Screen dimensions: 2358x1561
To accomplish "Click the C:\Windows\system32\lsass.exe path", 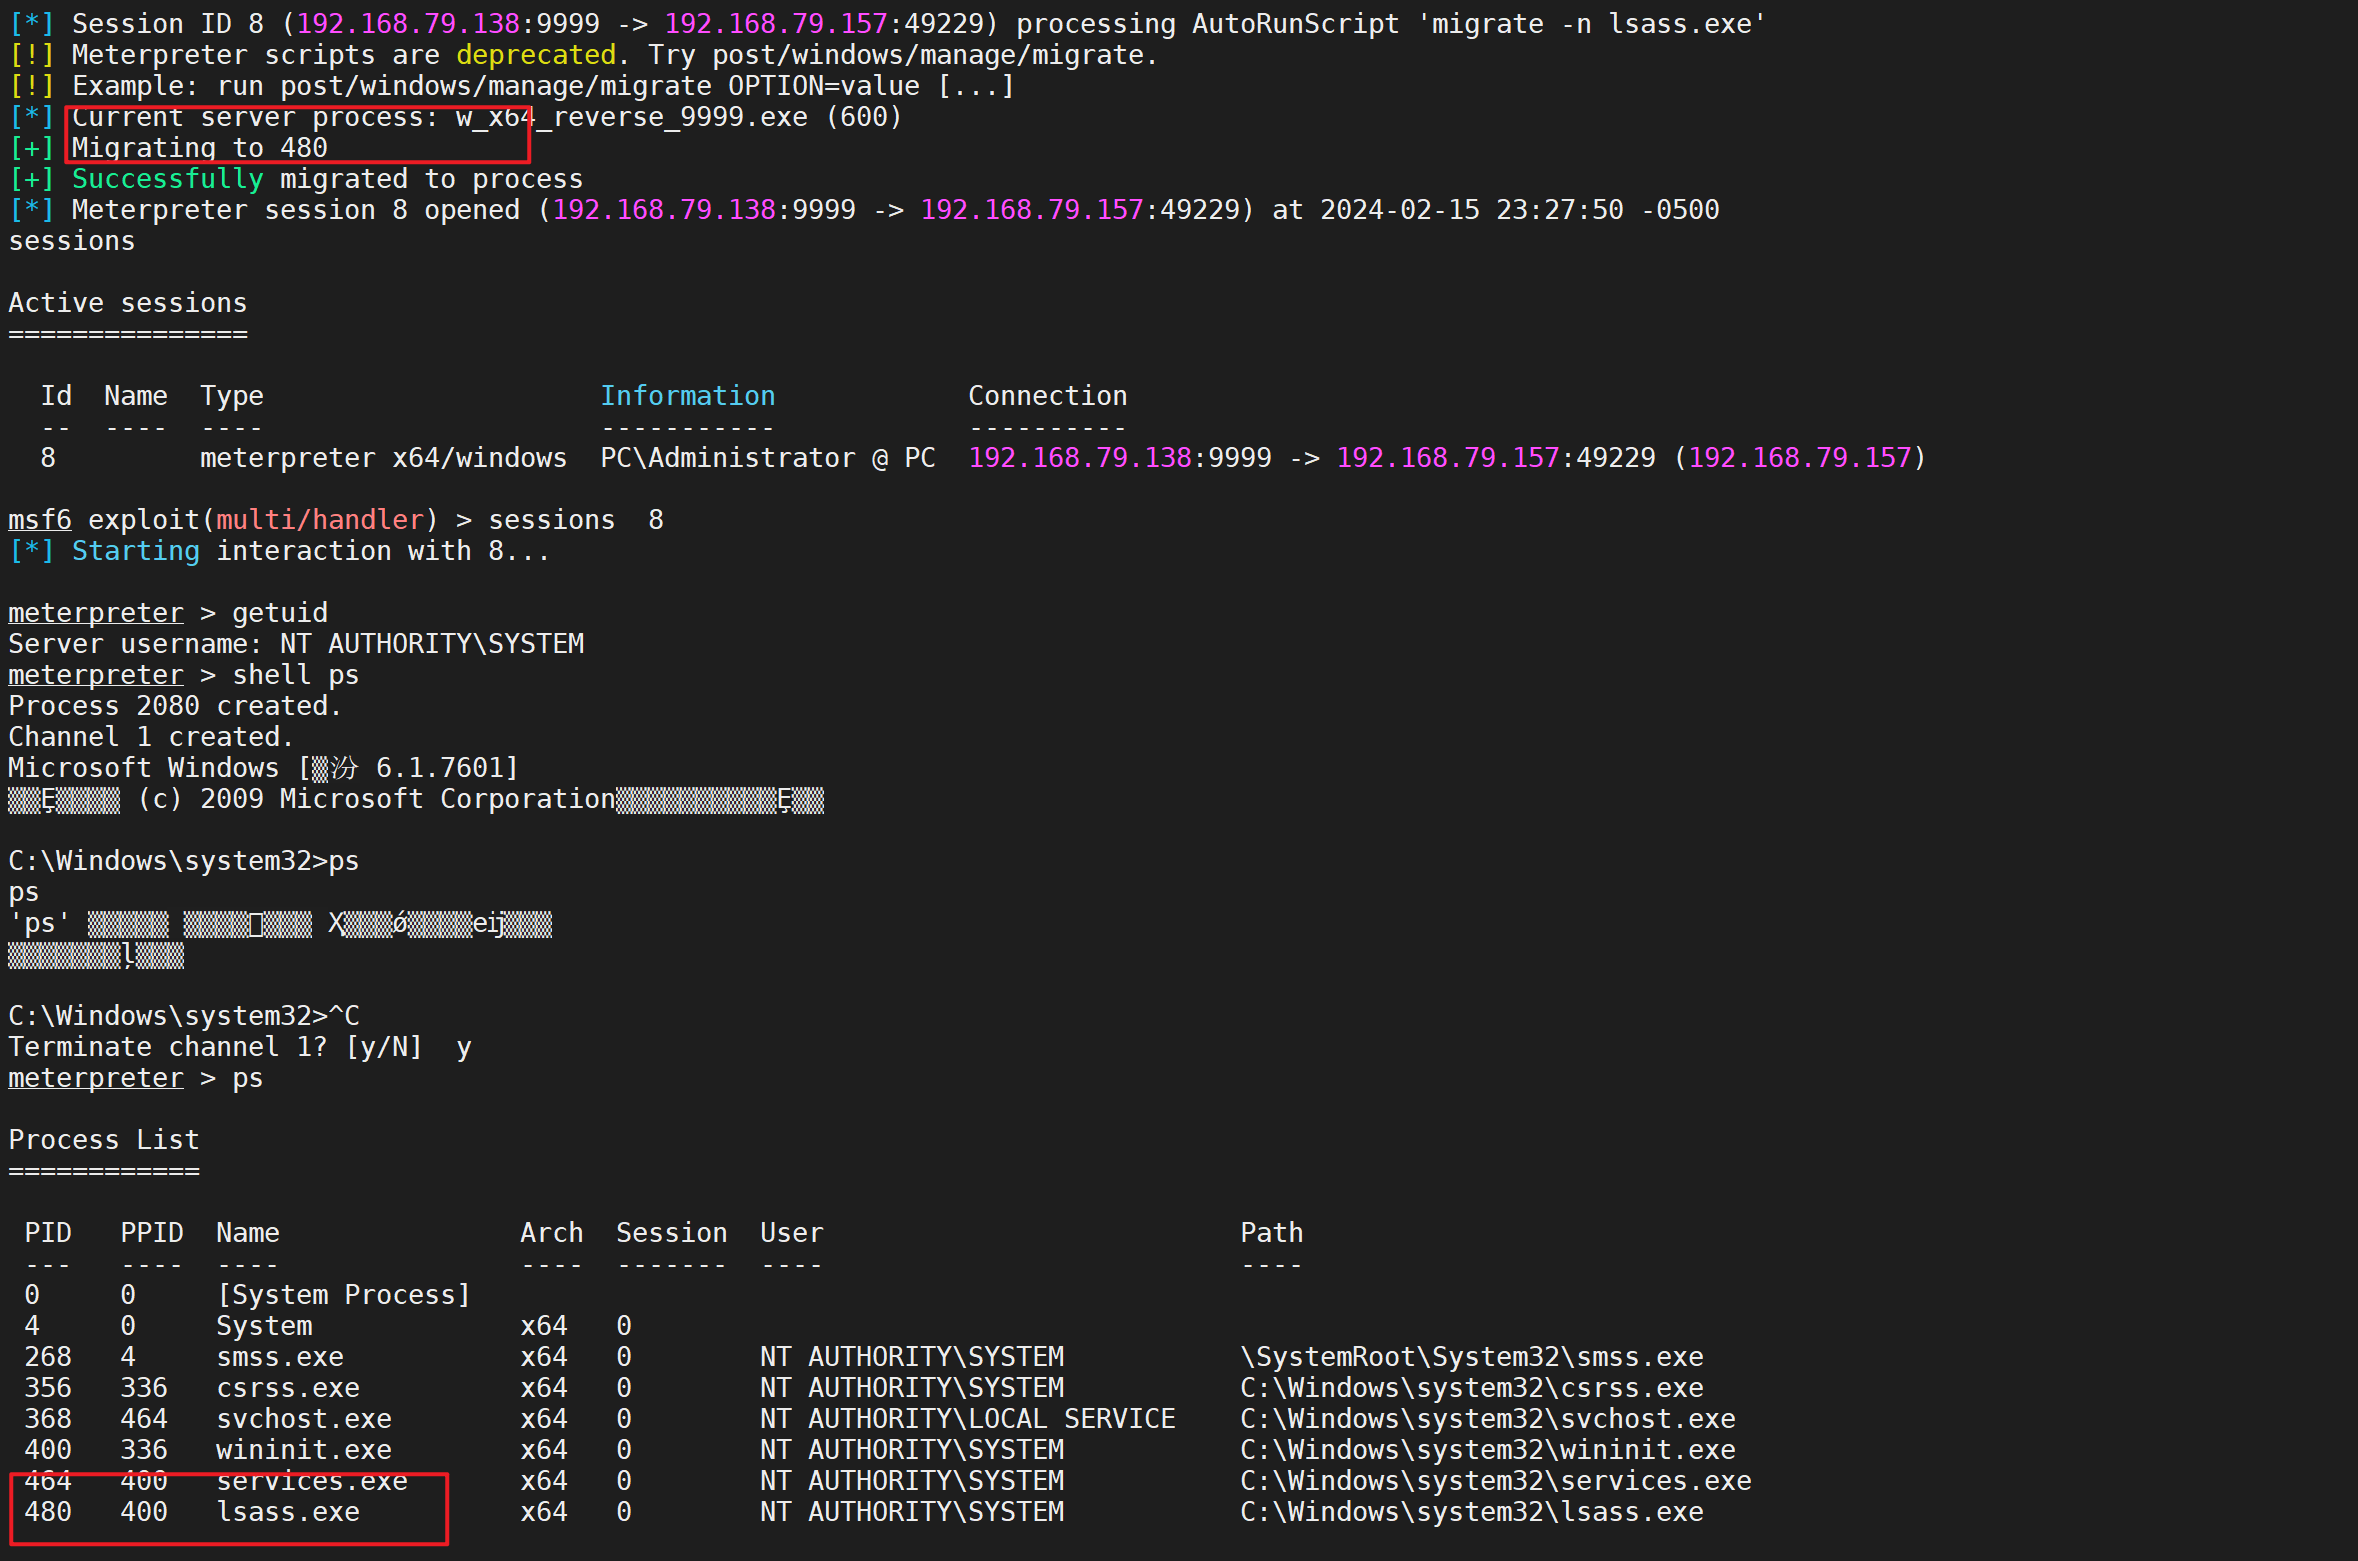I will click(1471, 1511).
